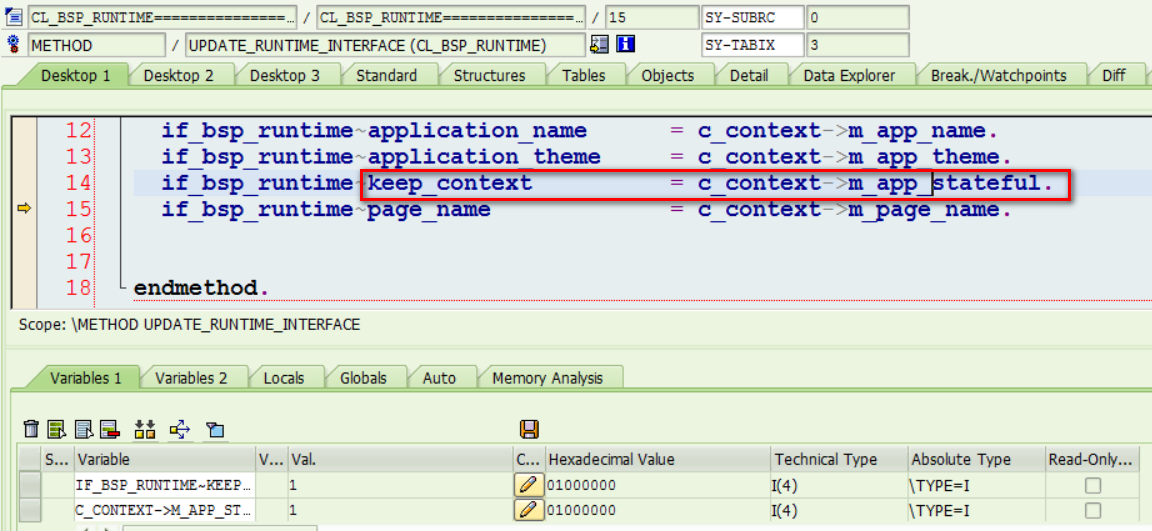
Task: Select the Locals tab
Action: pos(284,378)
